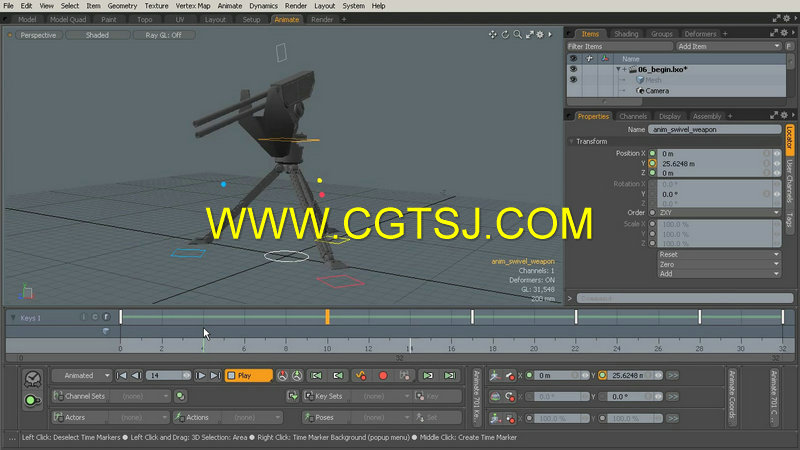
Task: Step back one frame
Action: click(x=136, y=376)
